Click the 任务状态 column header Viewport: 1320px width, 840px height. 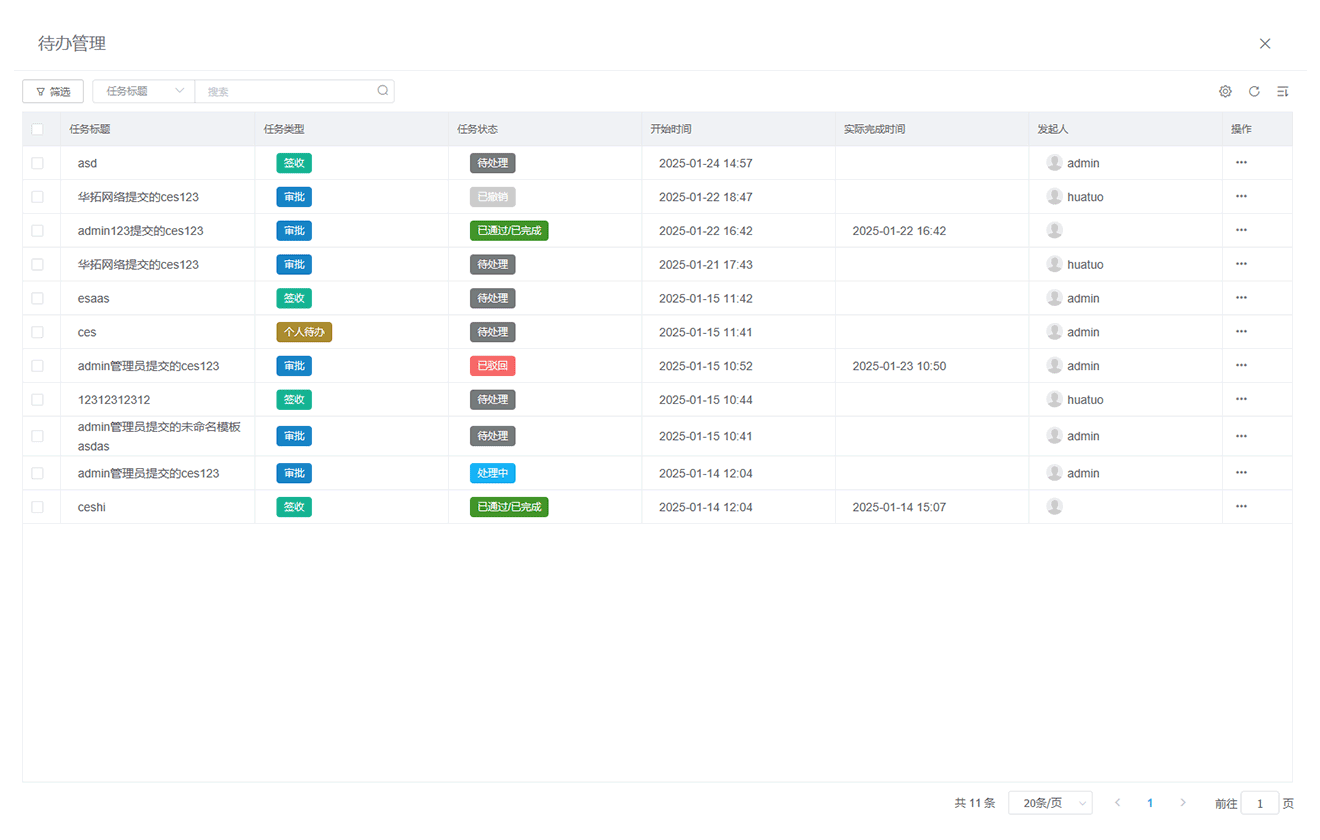(477, 129)
